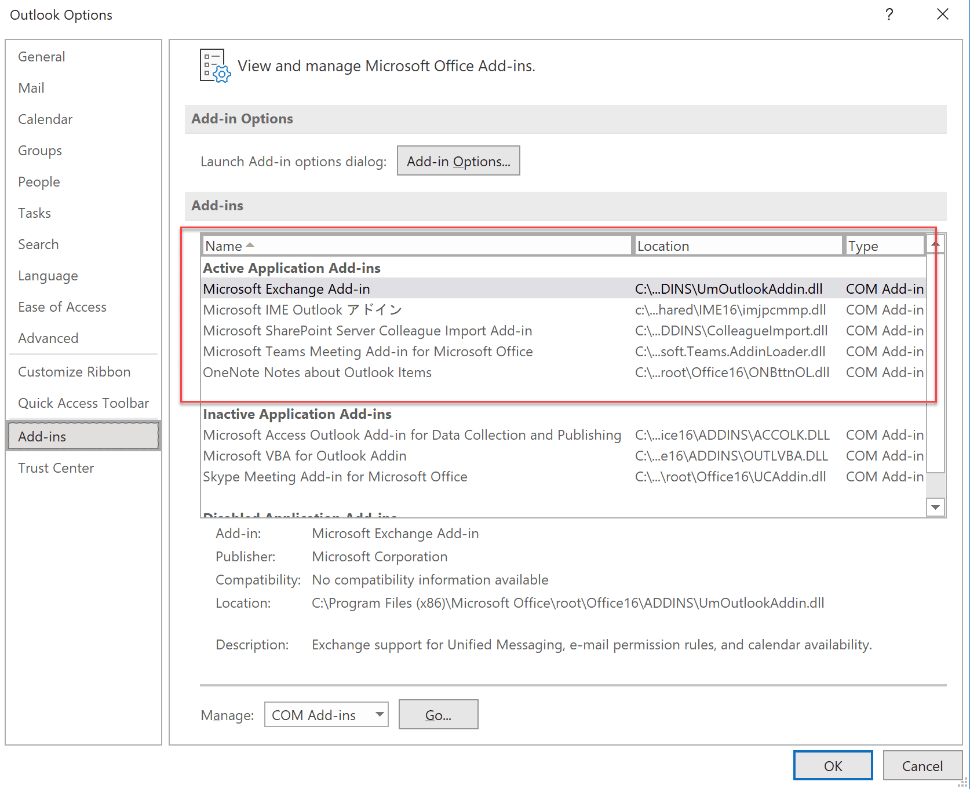Click the UmOutlookAddin.dll location cell
The width and height of the screenshot is (970, 789).
pyautogui.click(x=729, y=289)
